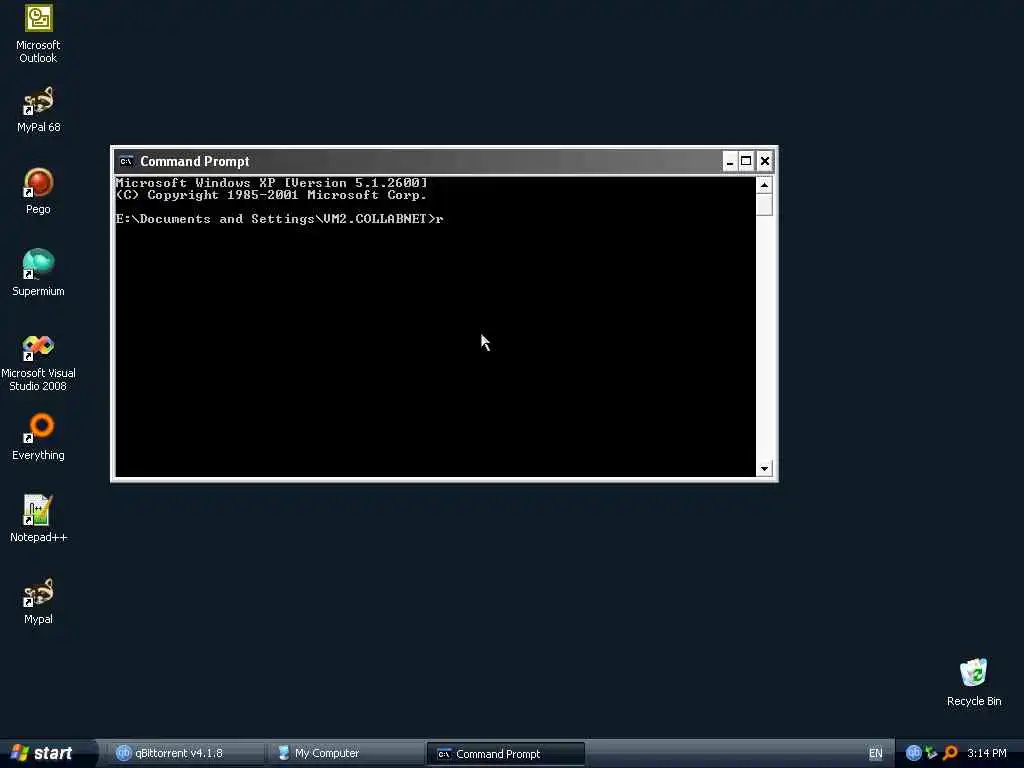
Task: Click the Everything search desktop icon
Action: coord(38,437)
